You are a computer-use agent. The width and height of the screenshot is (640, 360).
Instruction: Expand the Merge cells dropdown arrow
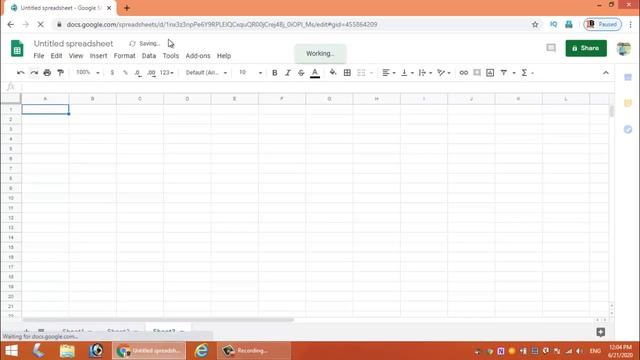click(371, 73)
